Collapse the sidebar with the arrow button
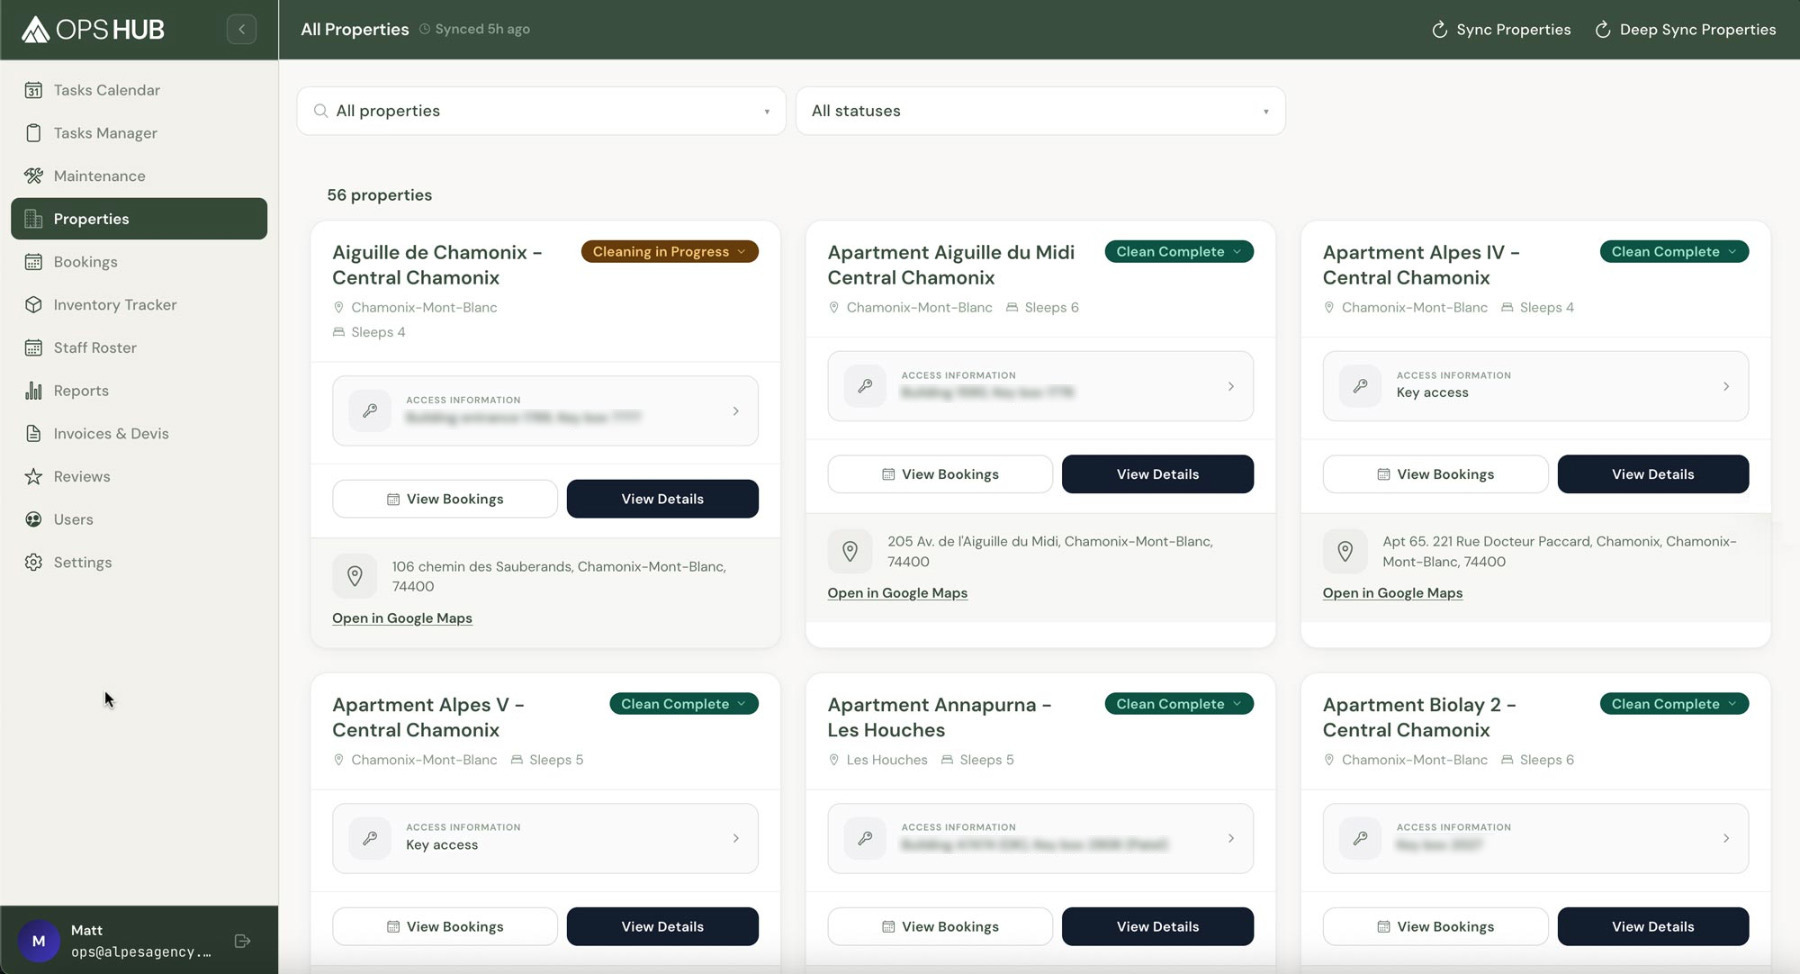 tap(241, 29)
